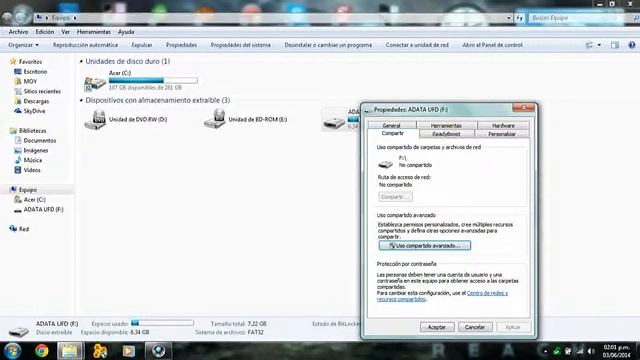
Task: Select the ADATA removable drive icon in file list
Action: tap(334, 122)
